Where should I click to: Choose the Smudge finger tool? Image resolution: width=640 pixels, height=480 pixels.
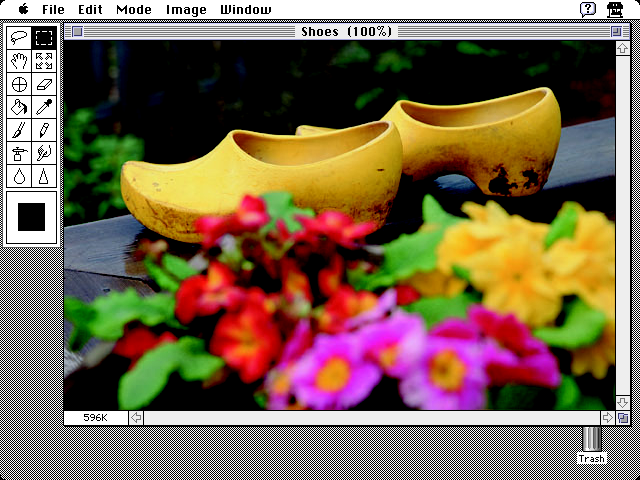[43, 153]
